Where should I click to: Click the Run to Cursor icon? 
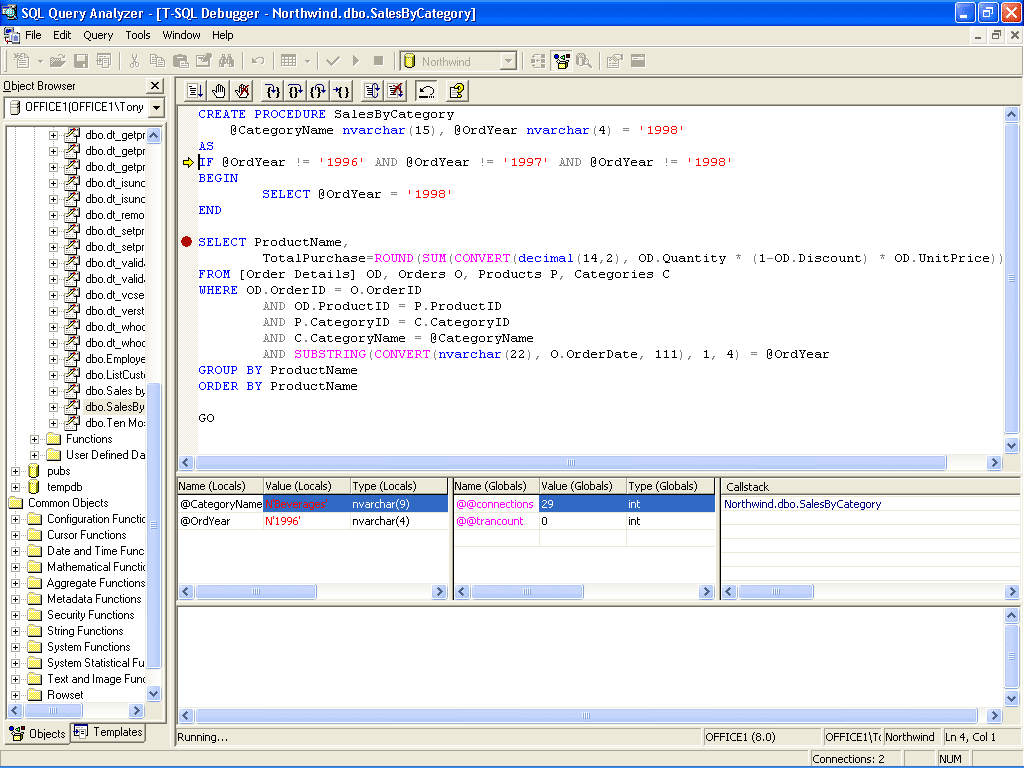tap(343, 91)
